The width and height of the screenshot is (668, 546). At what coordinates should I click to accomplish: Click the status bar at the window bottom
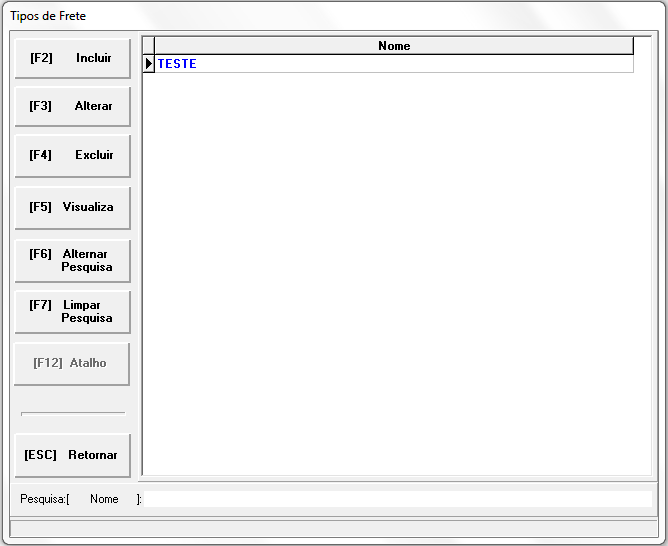pyautogui.click(x=333, y=526)
